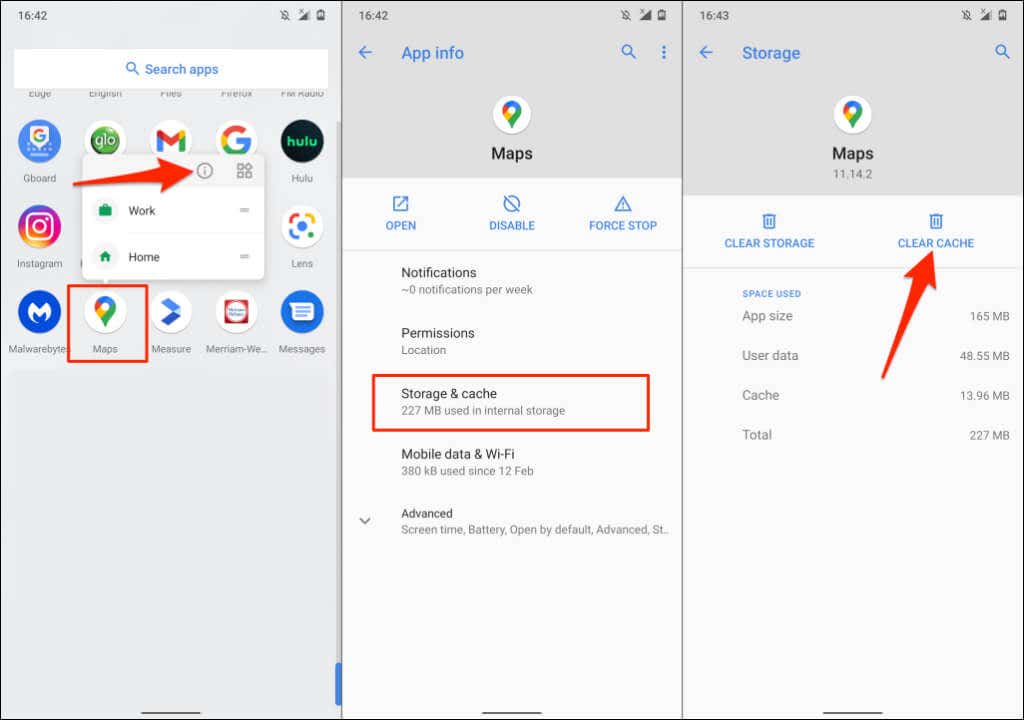Tap the Search apps field
The height and width of the screenshot is (720, 1024).
click(x=171, y=68)
